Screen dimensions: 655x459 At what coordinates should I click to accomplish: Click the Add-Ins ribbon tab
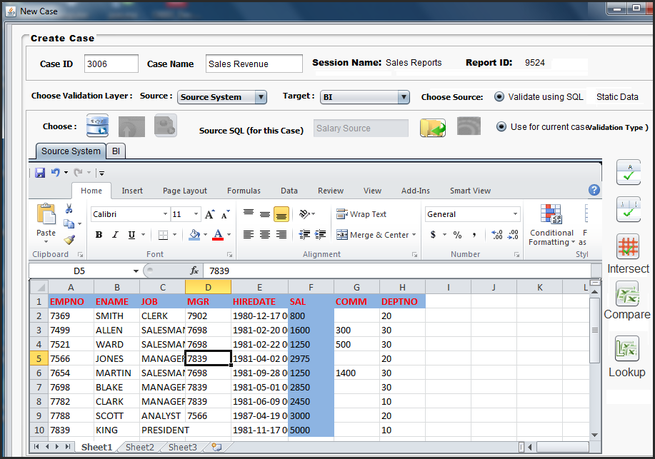[x=415, y=191]
